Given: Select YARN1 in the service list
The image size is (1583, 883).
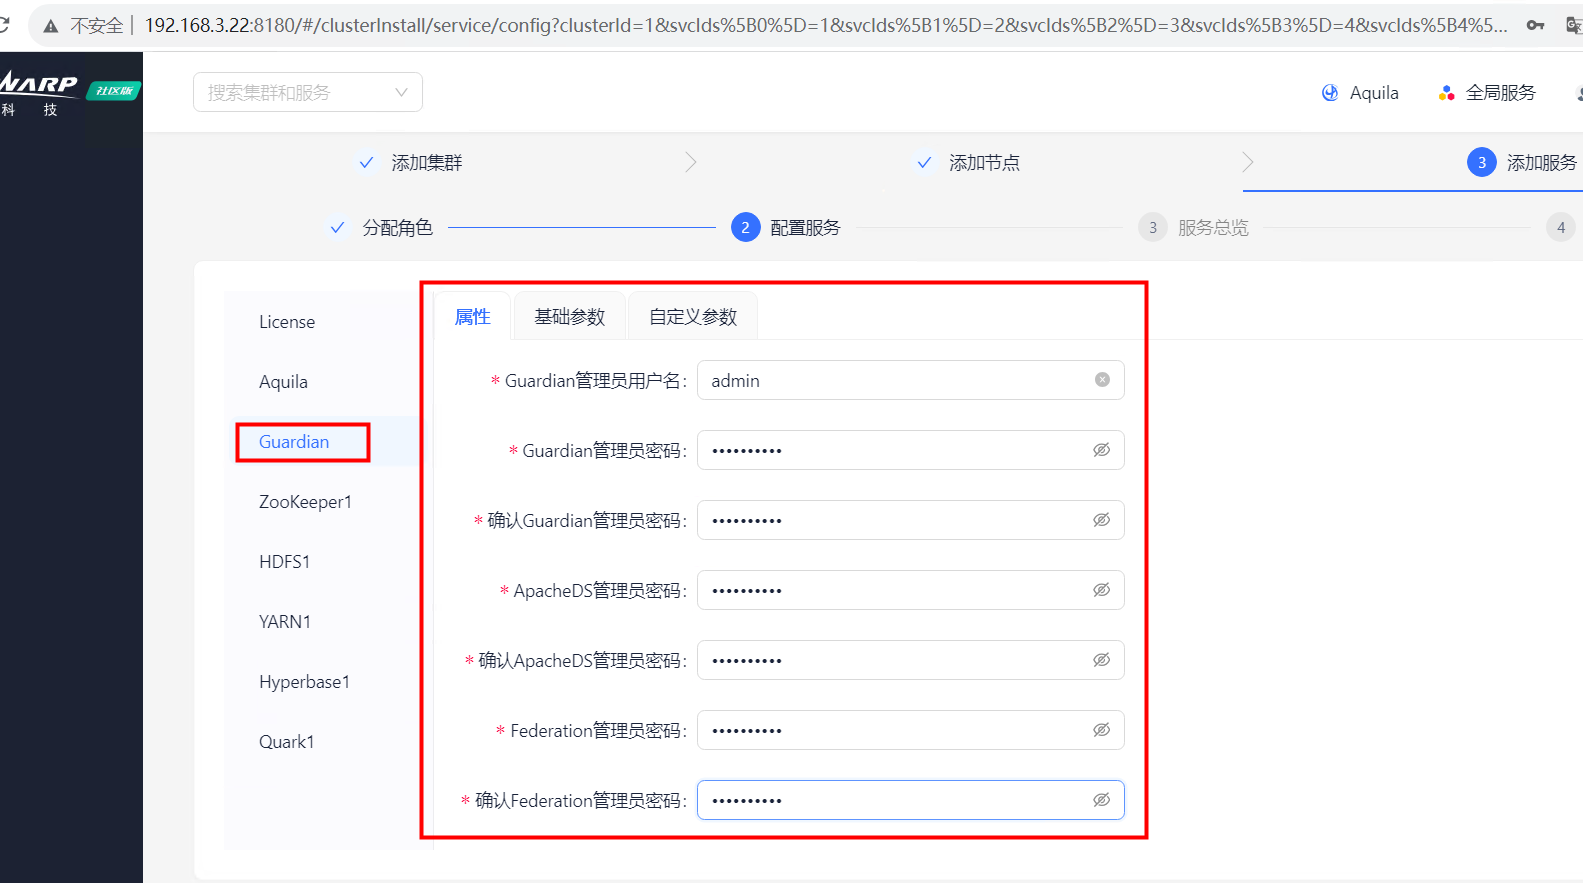Looking at the screenshot, I should point(285,622).
